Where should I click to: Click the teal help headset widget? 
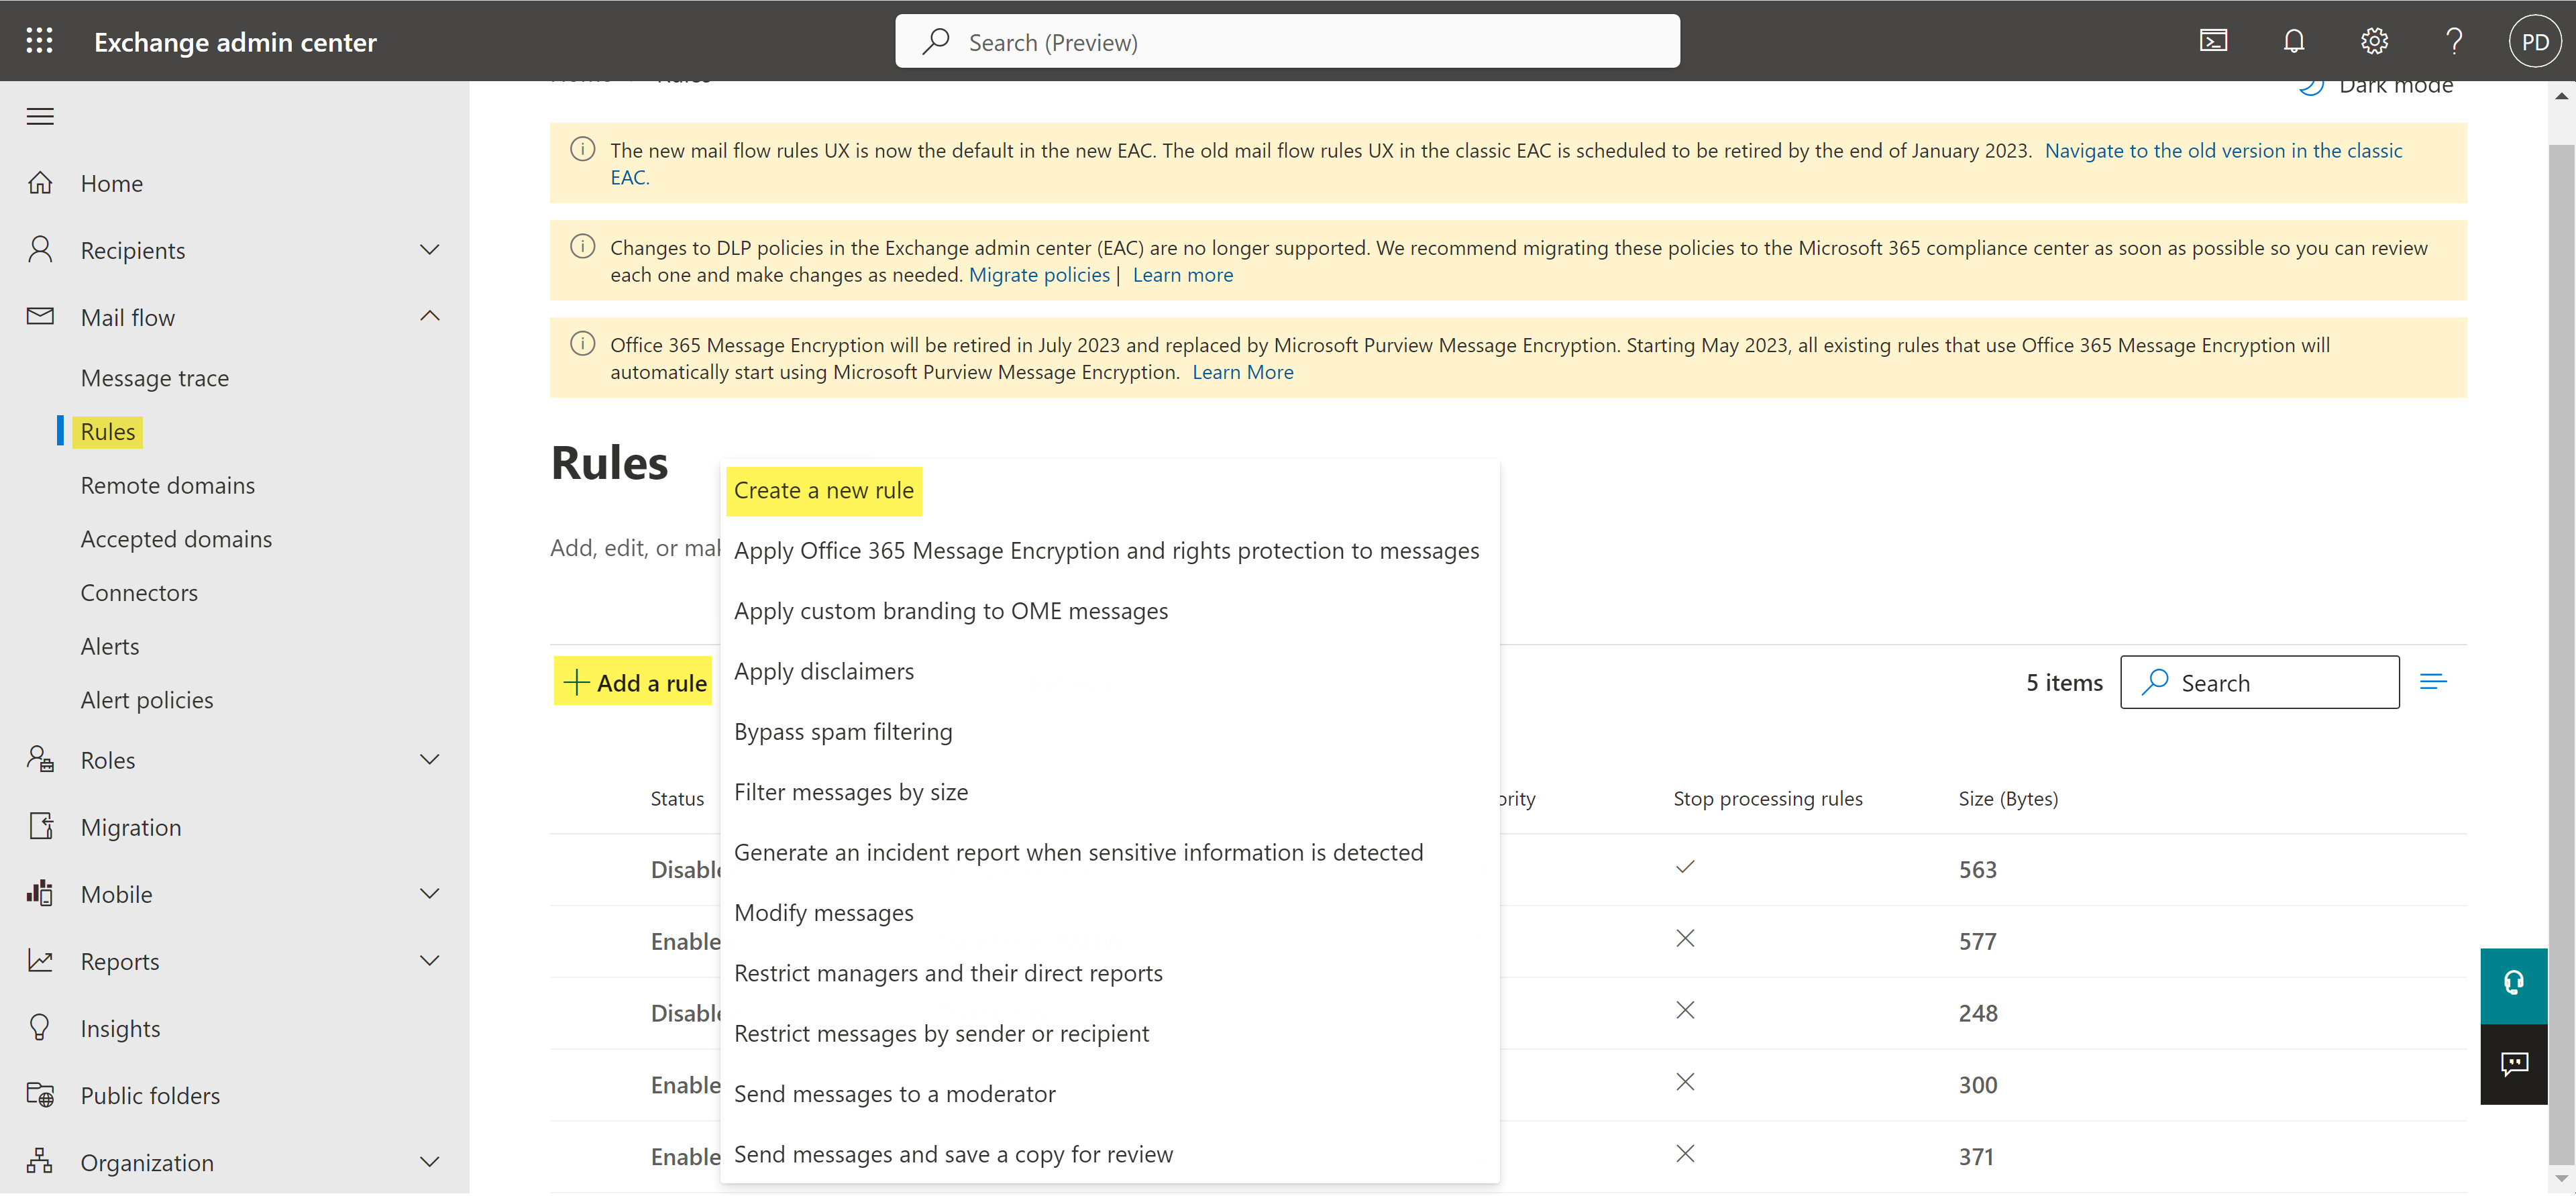pos(2513,984)
